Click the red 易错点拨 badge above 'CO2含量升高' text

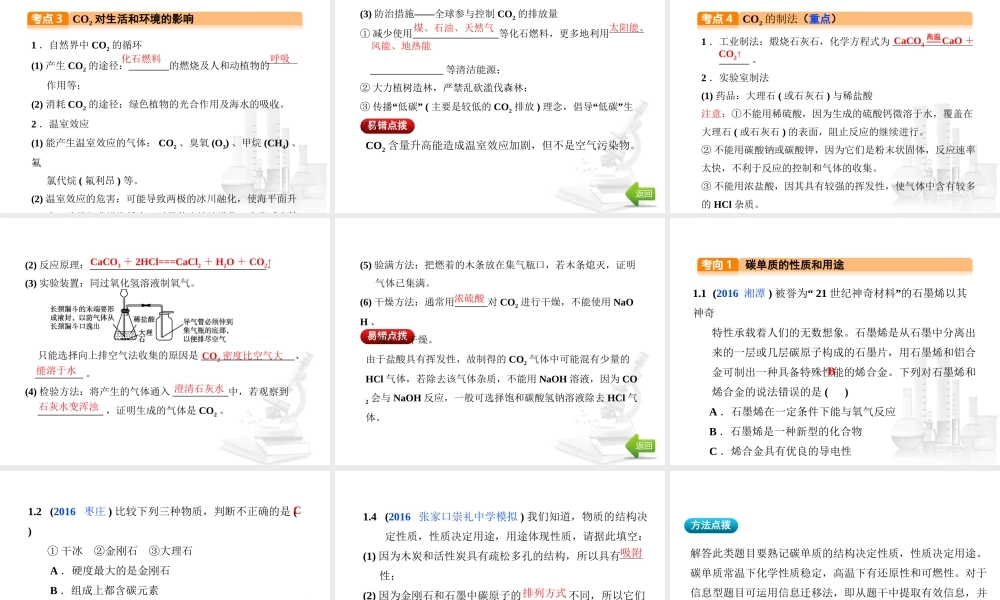click(x=387, y=126)
